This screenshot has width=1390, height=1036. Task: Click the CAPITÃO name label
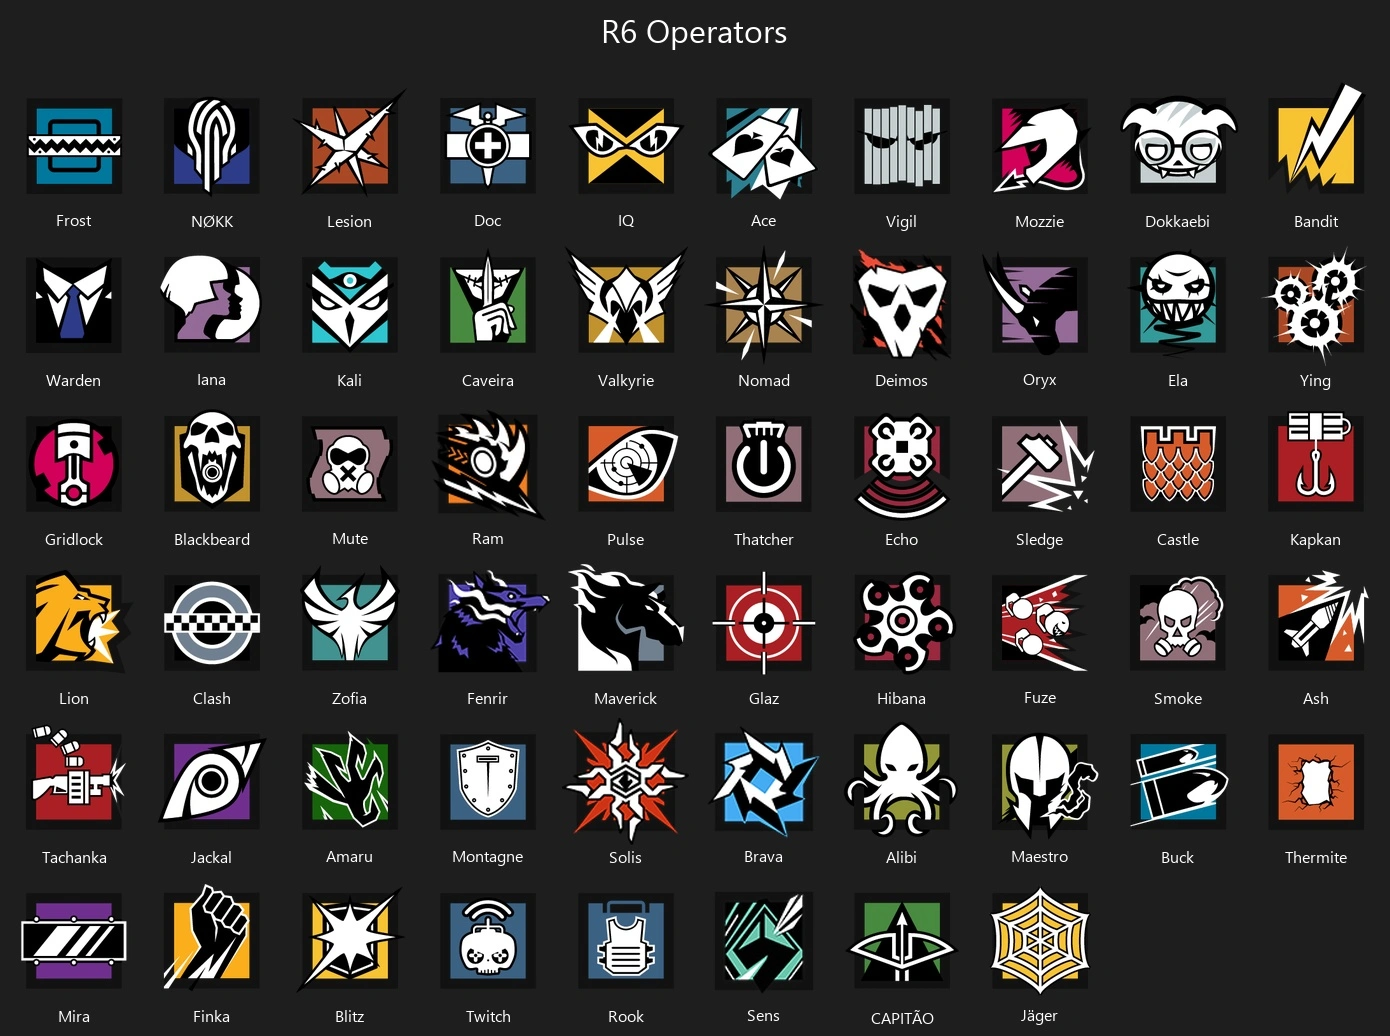tap(902, 1018)
